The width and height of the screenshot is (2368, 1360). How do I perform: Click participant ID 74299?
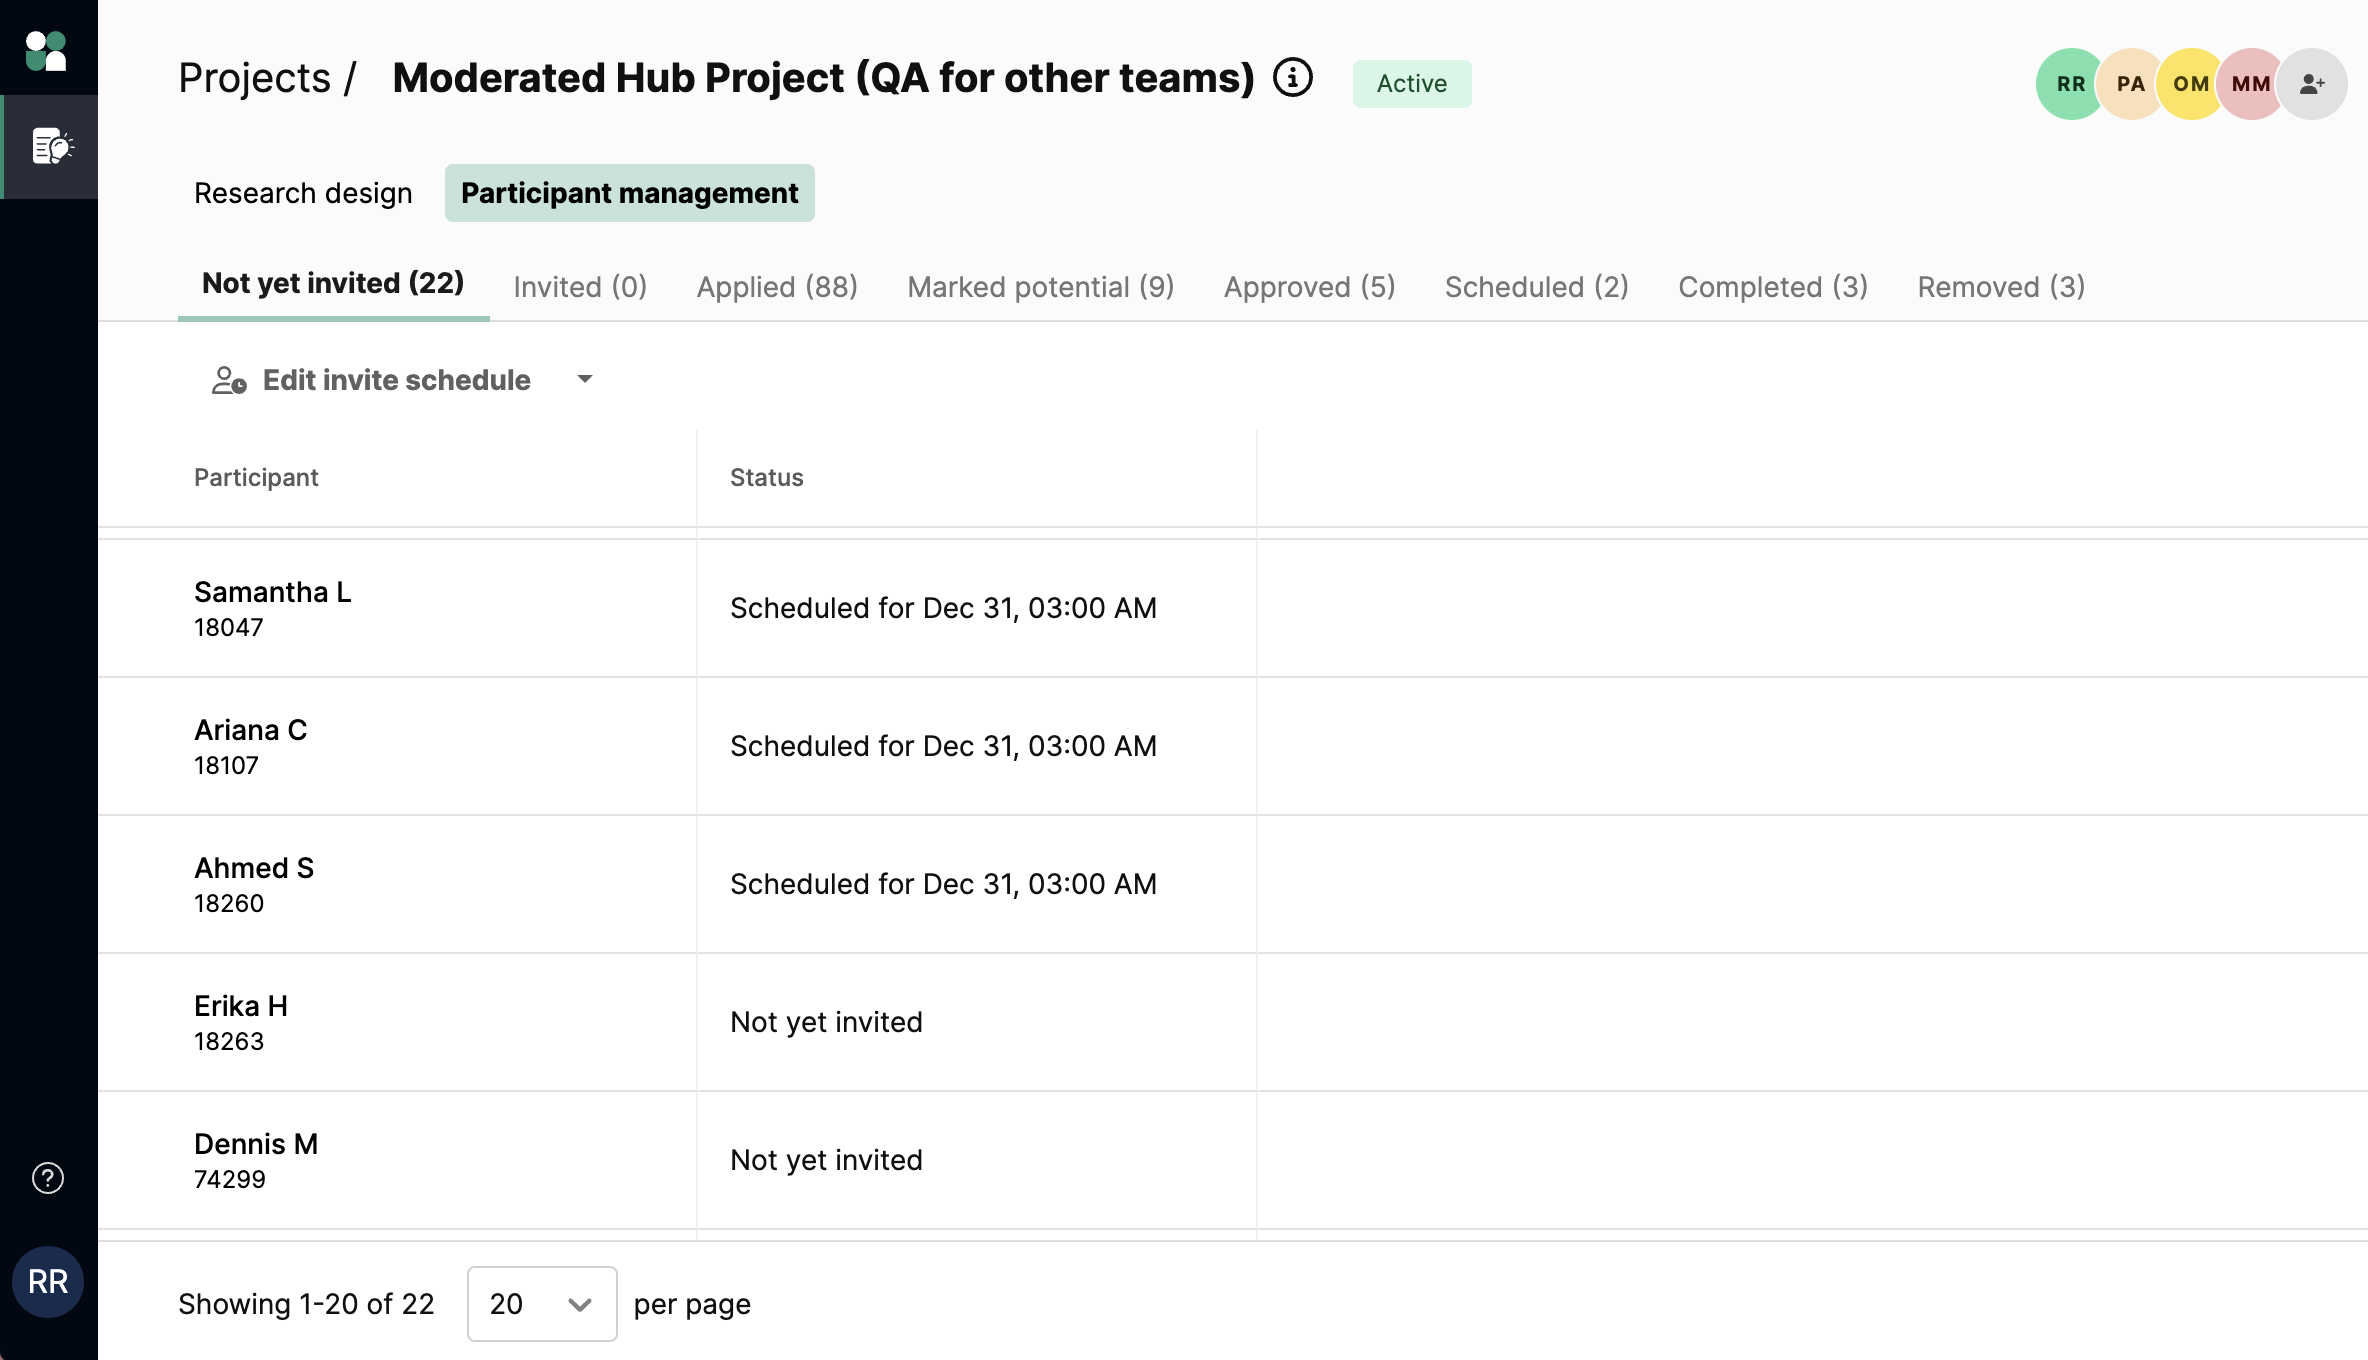tap(230, 1179)
